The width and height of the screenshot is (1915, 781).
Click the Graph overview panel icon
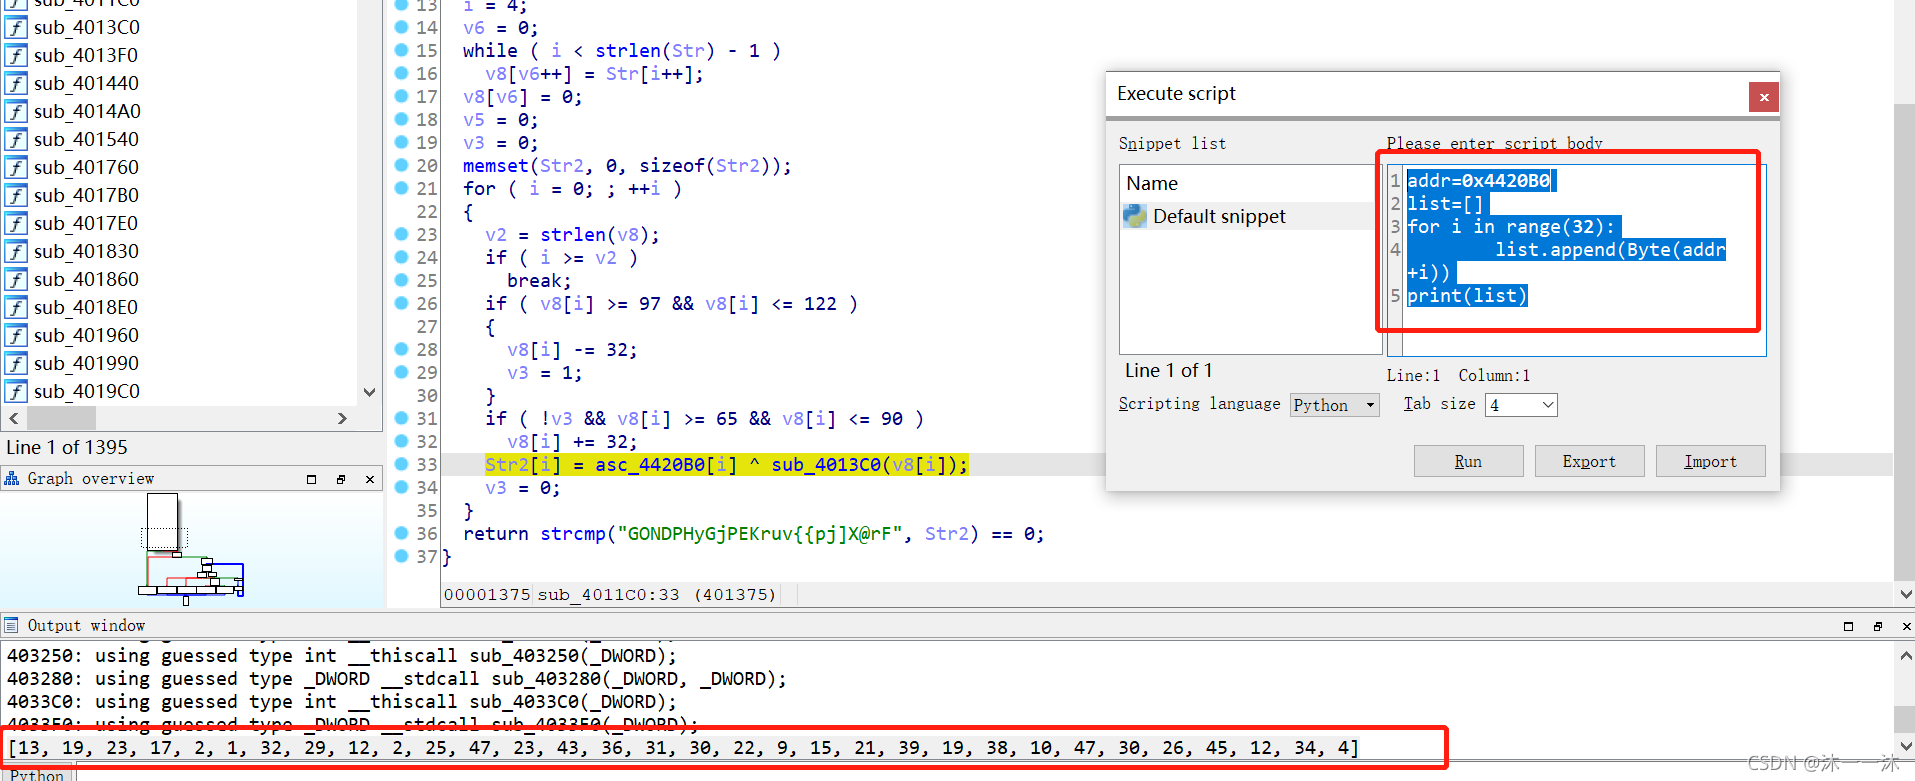tap(12, 479)
